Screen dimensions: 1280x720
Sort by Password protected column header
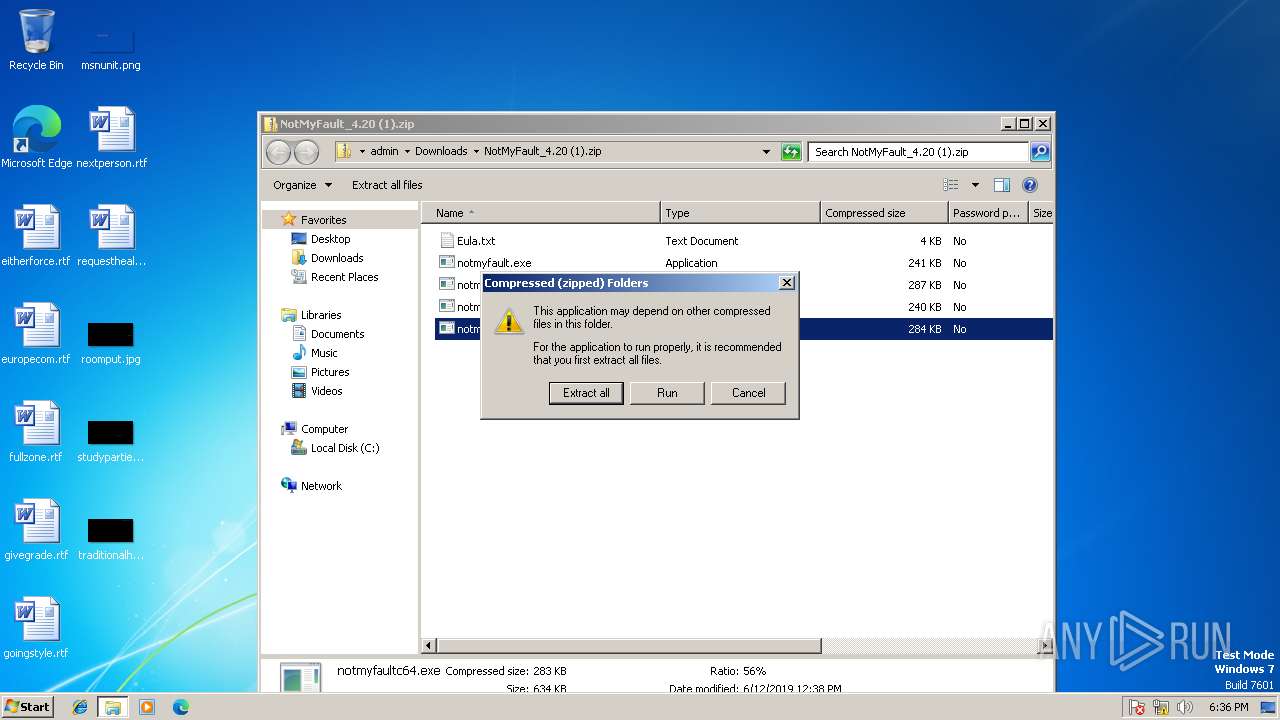tap(988, 213)
